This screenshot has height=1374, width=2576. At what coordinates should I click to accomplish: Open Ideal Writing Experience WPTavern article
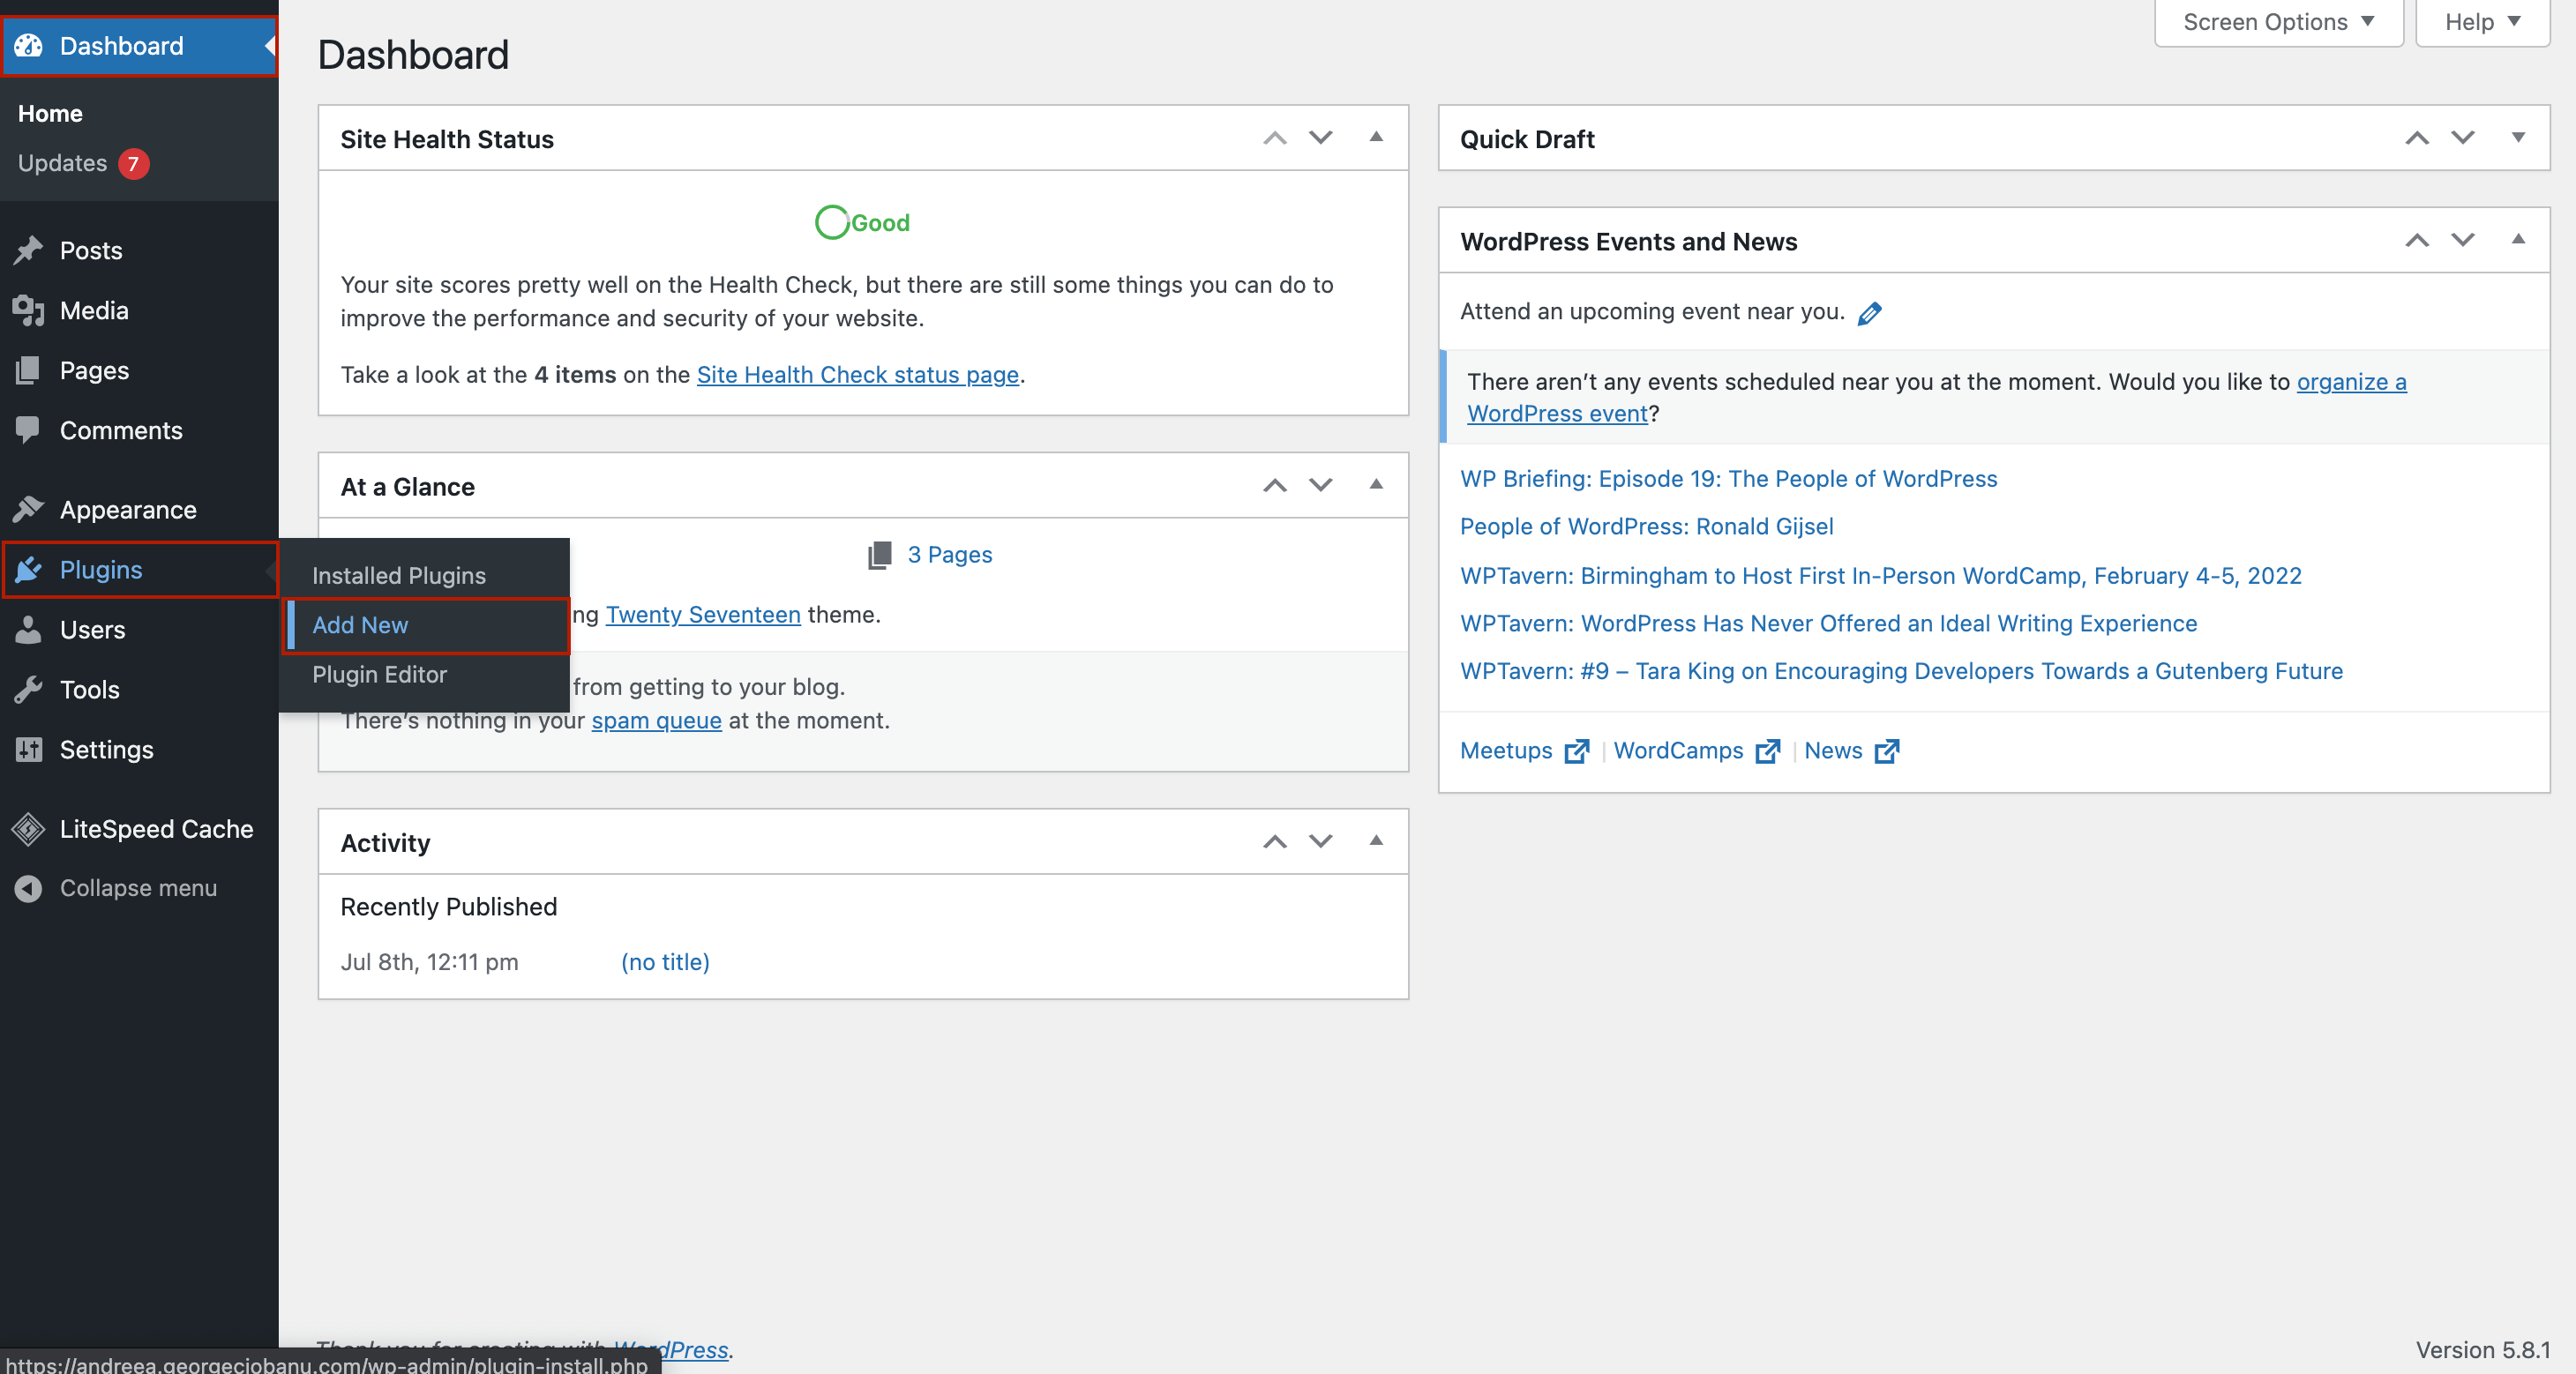click(1828, 624)
